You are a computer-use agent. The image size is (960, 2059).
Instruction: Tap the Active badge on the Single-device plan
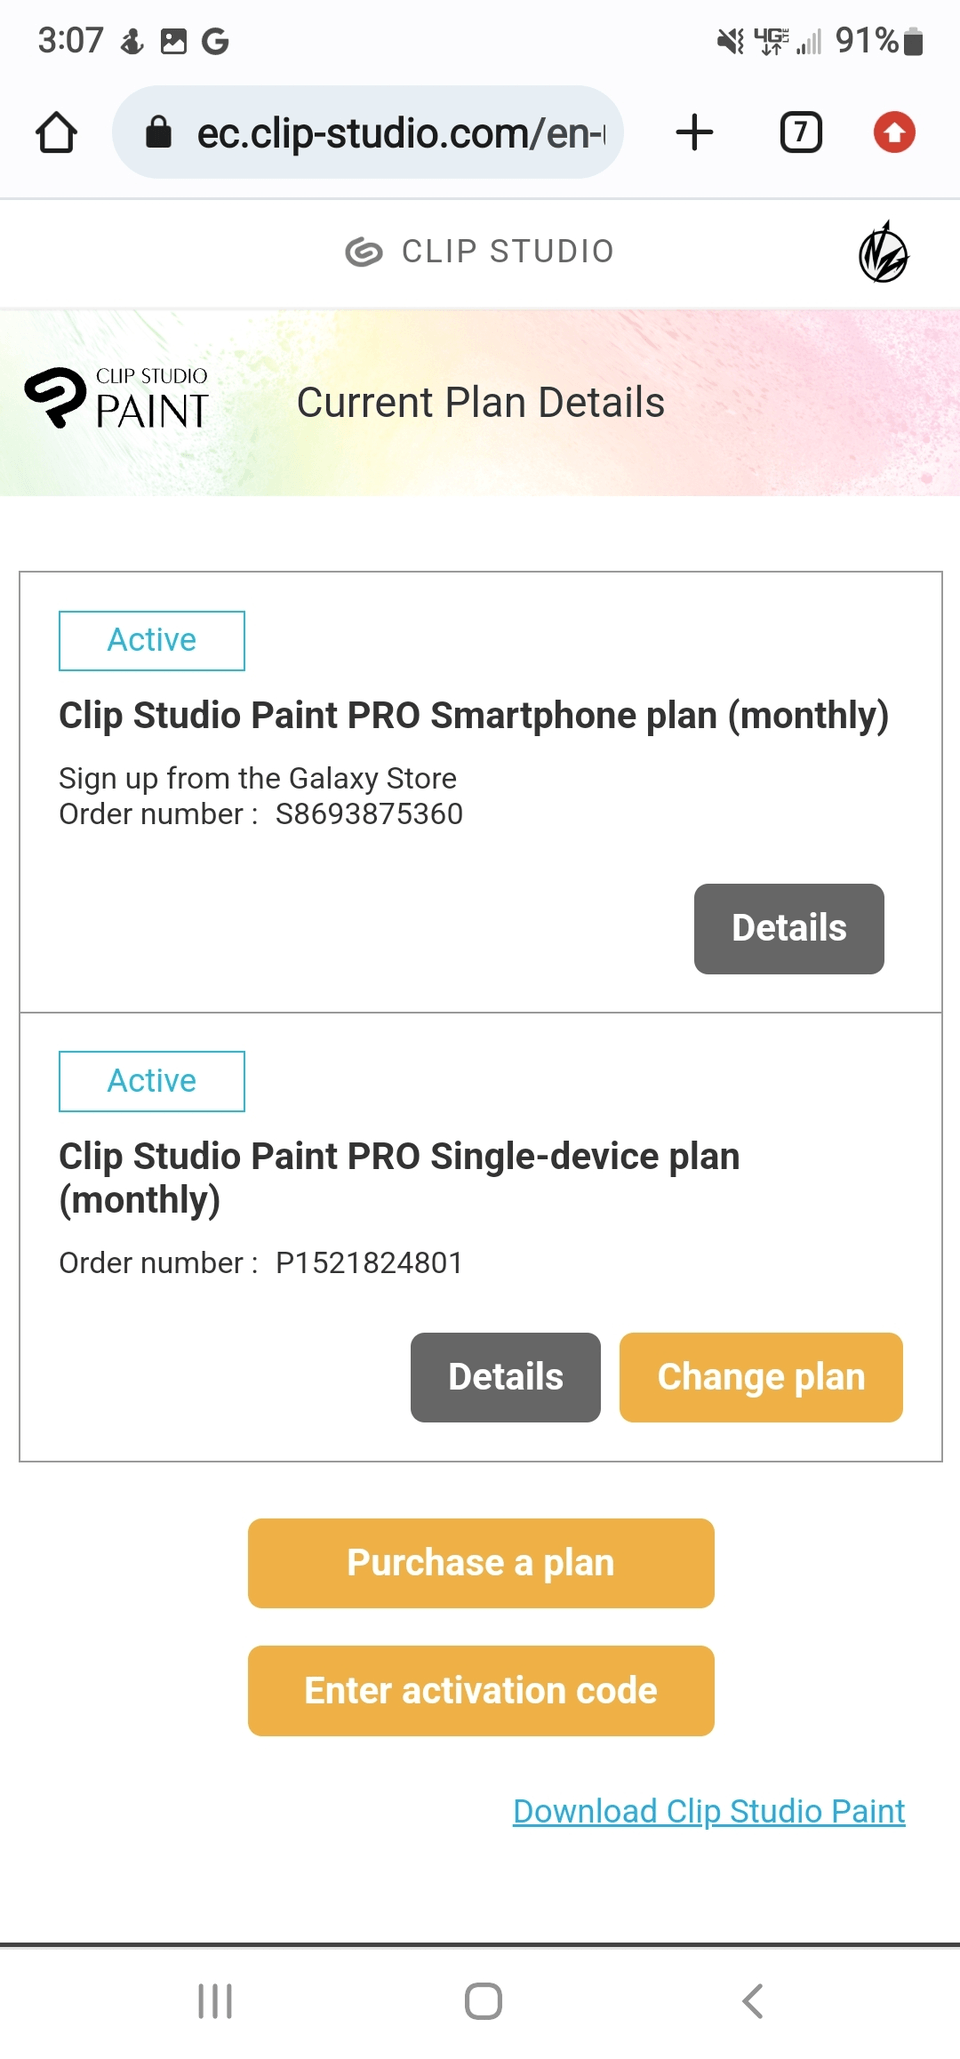151,1081
